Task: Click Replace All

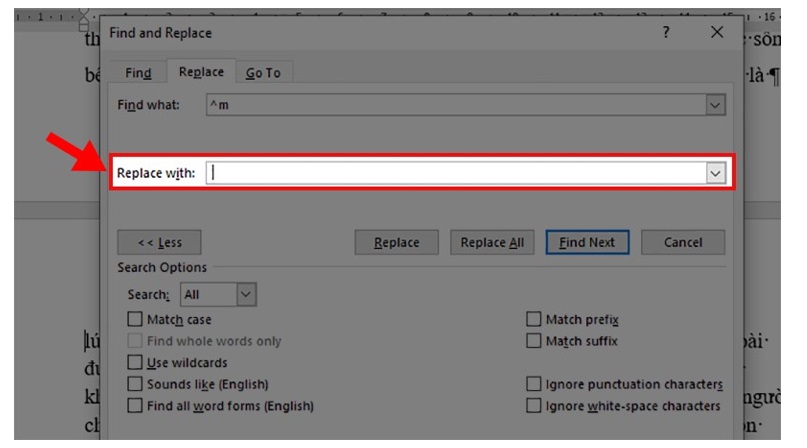Action: tap(492, 243)
